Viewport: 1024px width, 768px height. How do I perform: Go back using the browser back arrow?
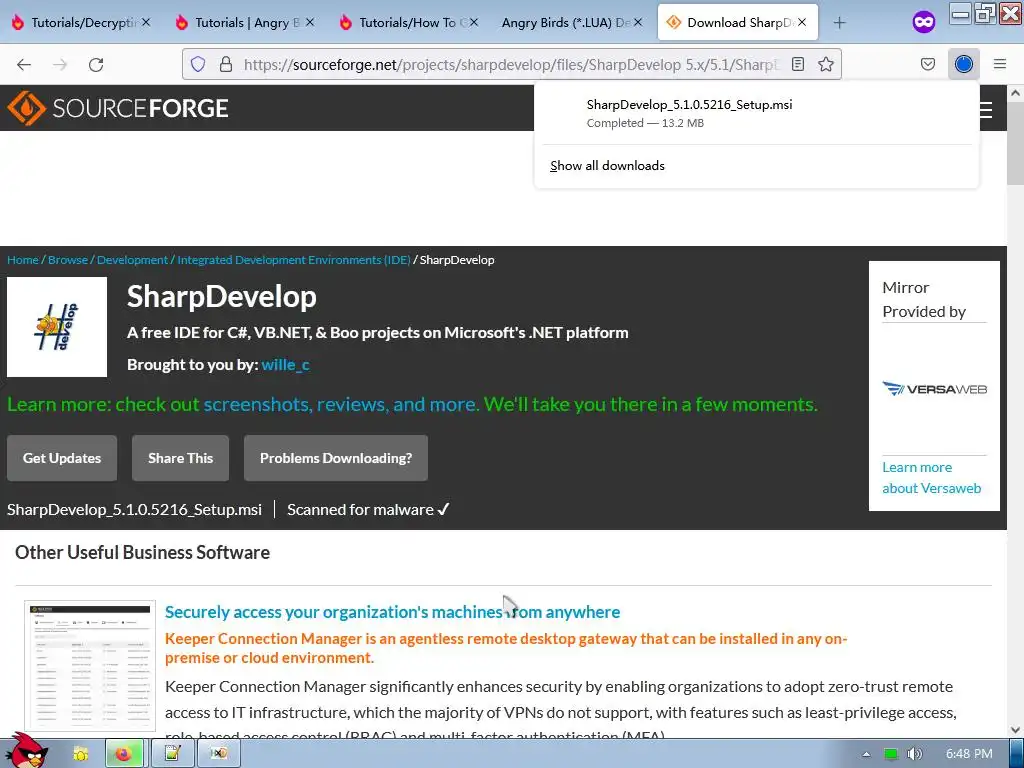point(24,64)
